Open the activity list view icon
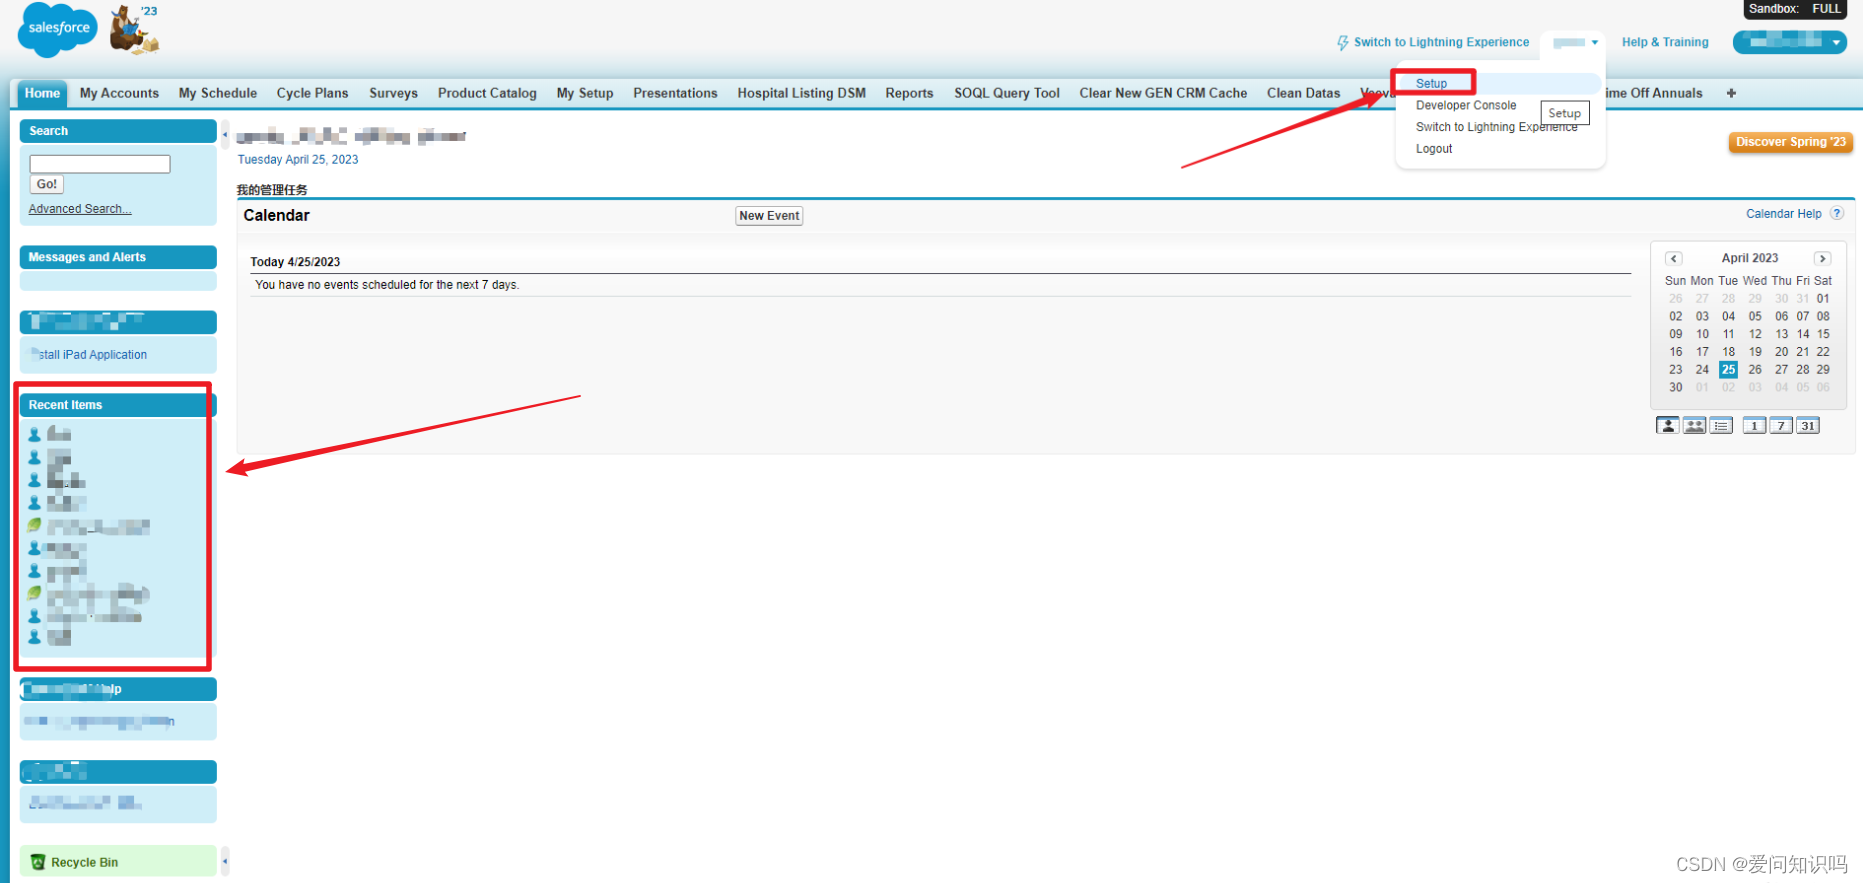The height and width of the screenshot is (883, 1863). [1721, 426]
